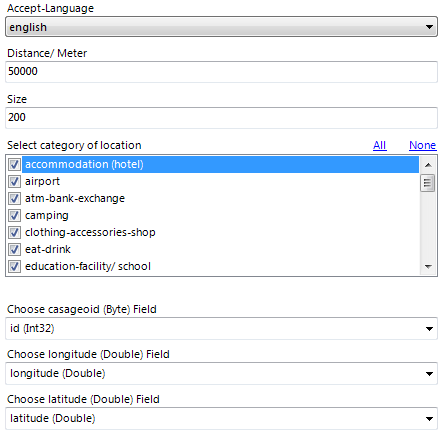The width and height of the screenshot is (445, 448).
Task: Click the category list scrollbar thumb
Action: tap(428, 183)
